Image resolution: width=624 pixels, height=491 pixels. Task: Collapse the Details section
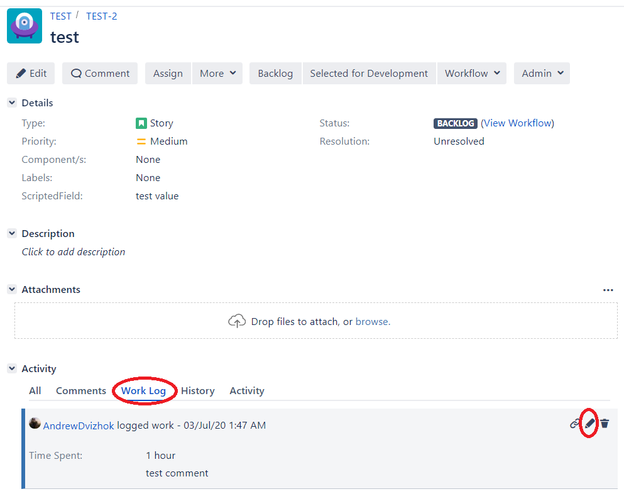(12, 103)
